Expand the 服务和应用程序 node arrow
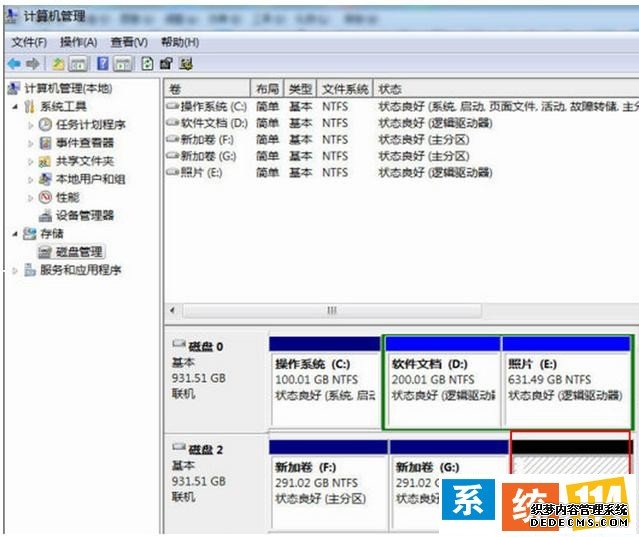Viewport: 639px width, 537px height. coord(15,270)
